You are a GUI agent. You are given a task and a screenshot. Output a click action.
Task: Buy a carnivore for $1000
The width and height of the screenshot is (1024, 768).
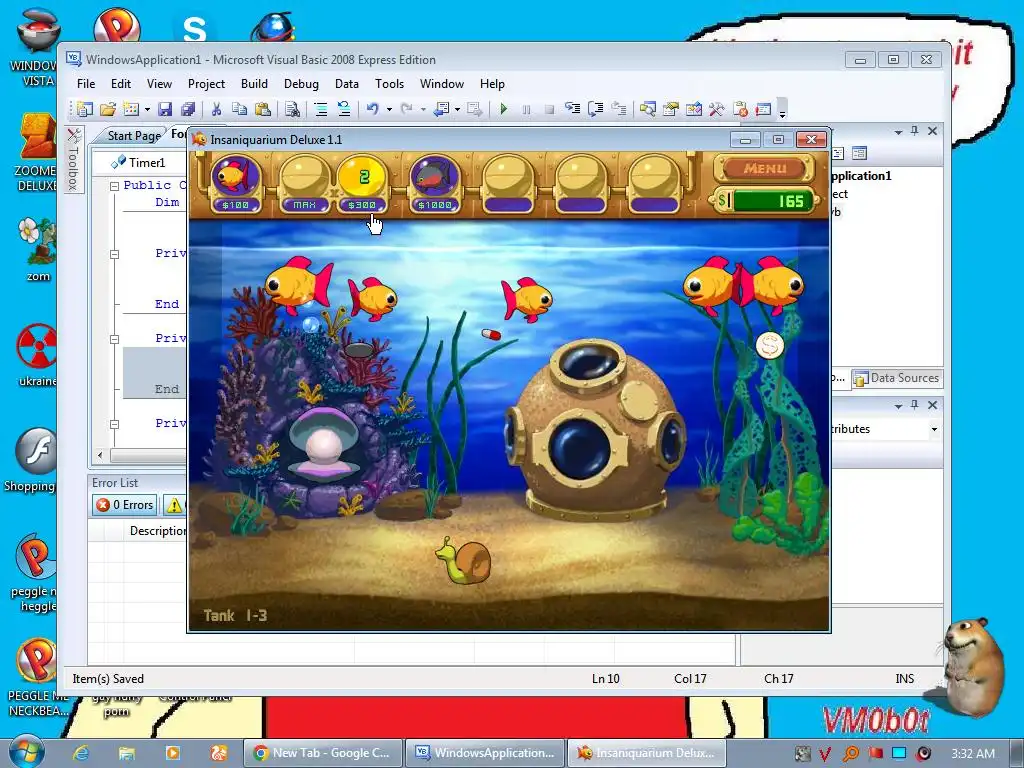click(435, 184)
